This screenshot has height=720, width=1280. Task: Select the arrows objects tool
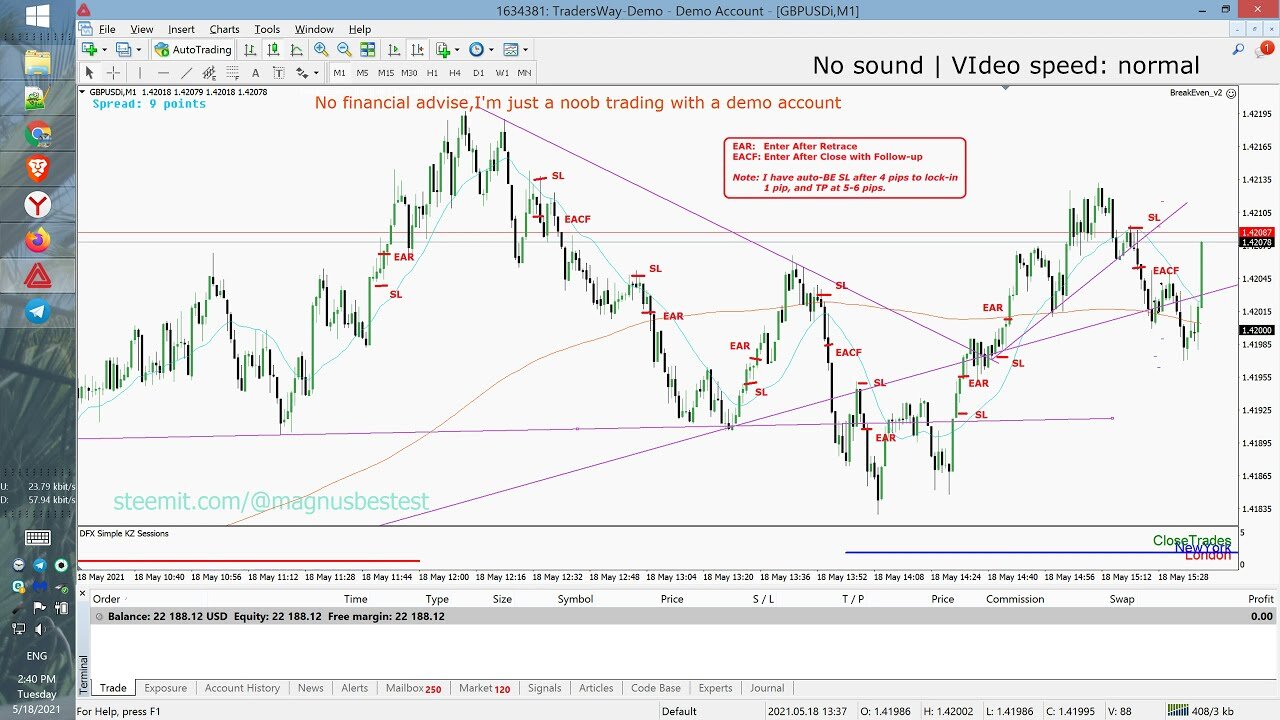point(302,73)
